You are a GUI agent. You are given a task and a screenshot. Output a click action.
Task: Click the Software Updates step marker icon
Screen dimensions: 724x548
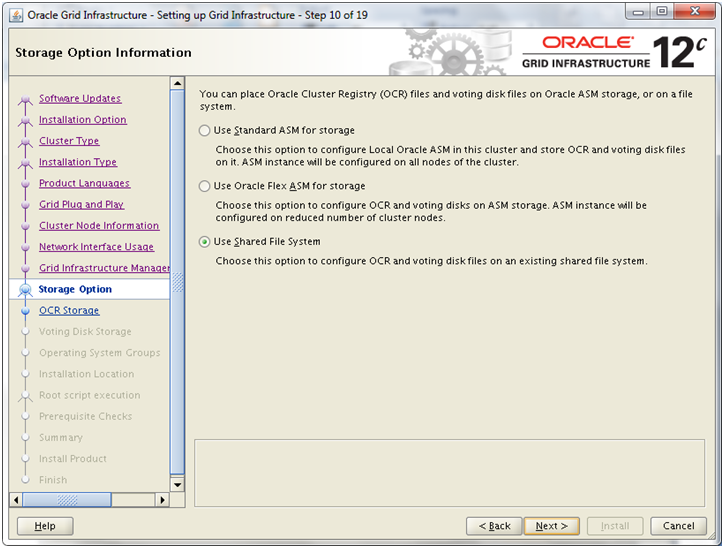point(25,99)
